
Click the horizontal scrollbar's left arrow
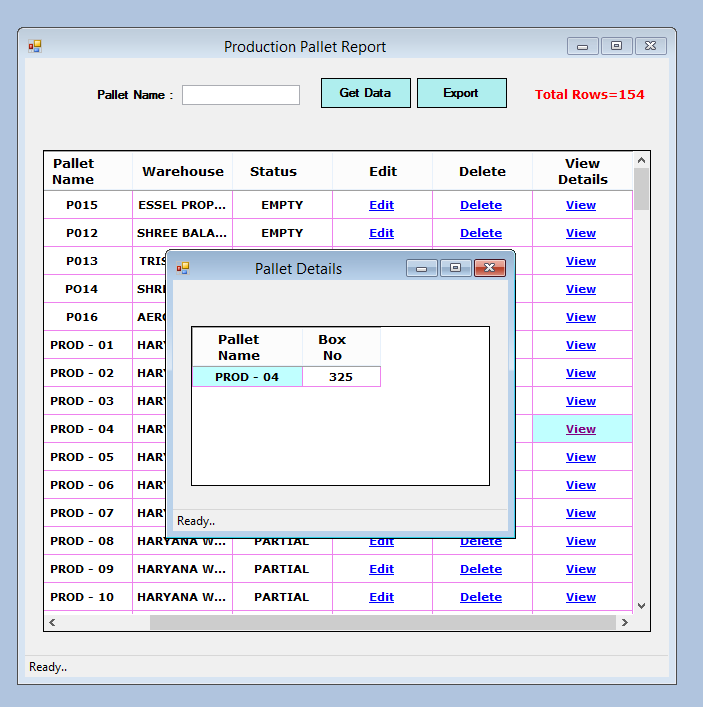pyautogui.click(x=52, y=622)
